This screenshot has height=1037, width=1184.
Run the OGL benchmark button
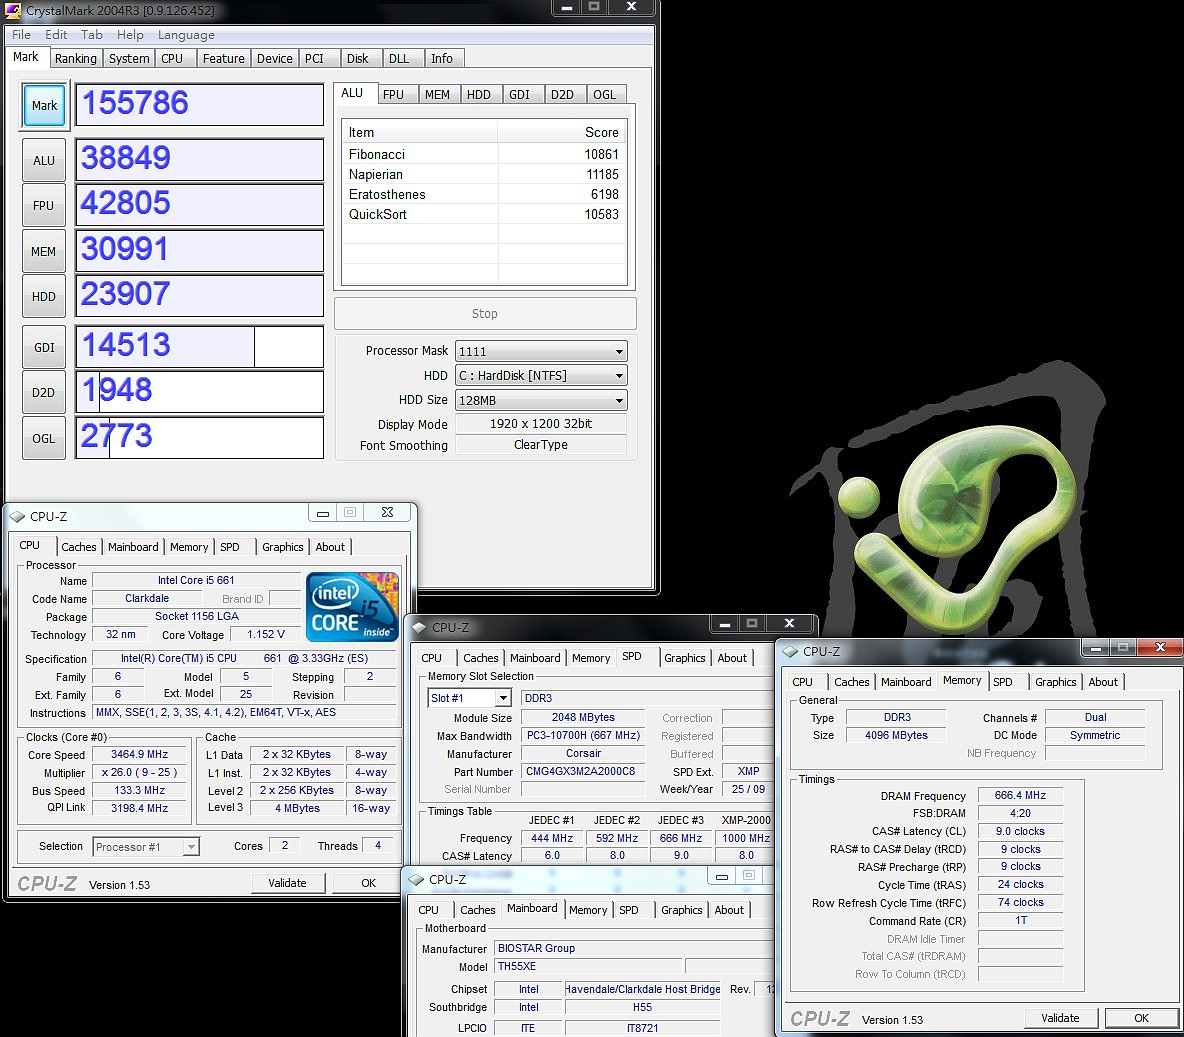coord(44,438)
